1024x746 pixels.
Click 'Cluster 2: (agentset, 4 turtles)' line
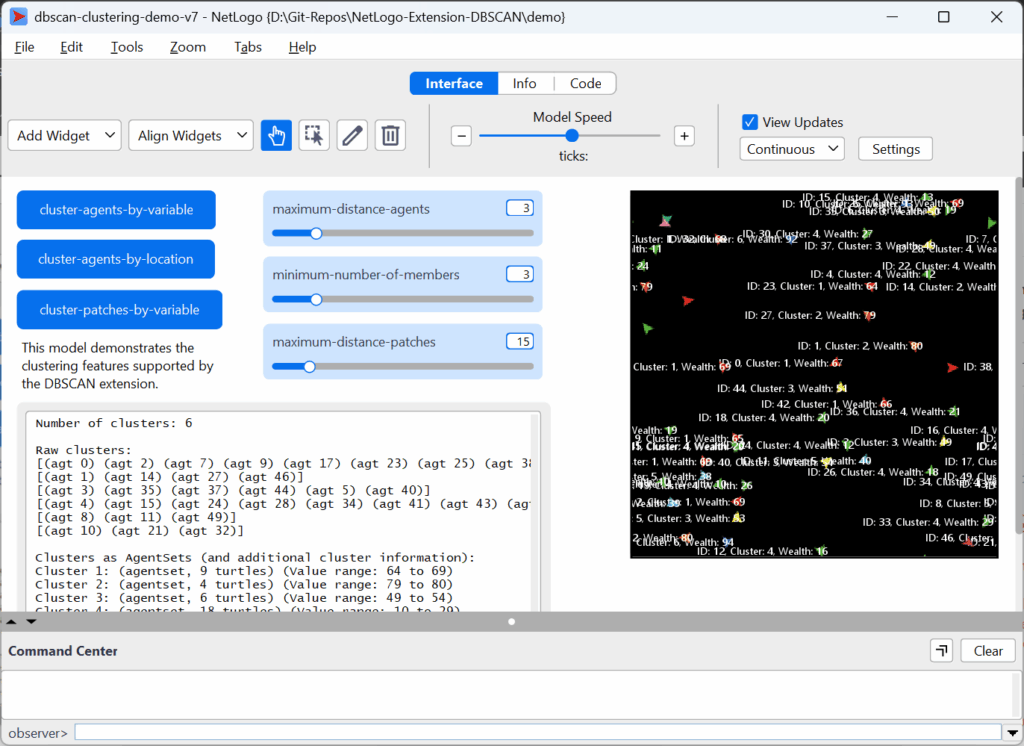coord(244,585)
